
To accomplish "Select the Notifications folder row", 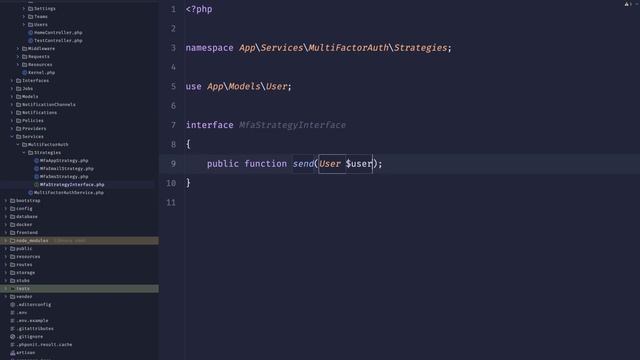I will (79, 113).
